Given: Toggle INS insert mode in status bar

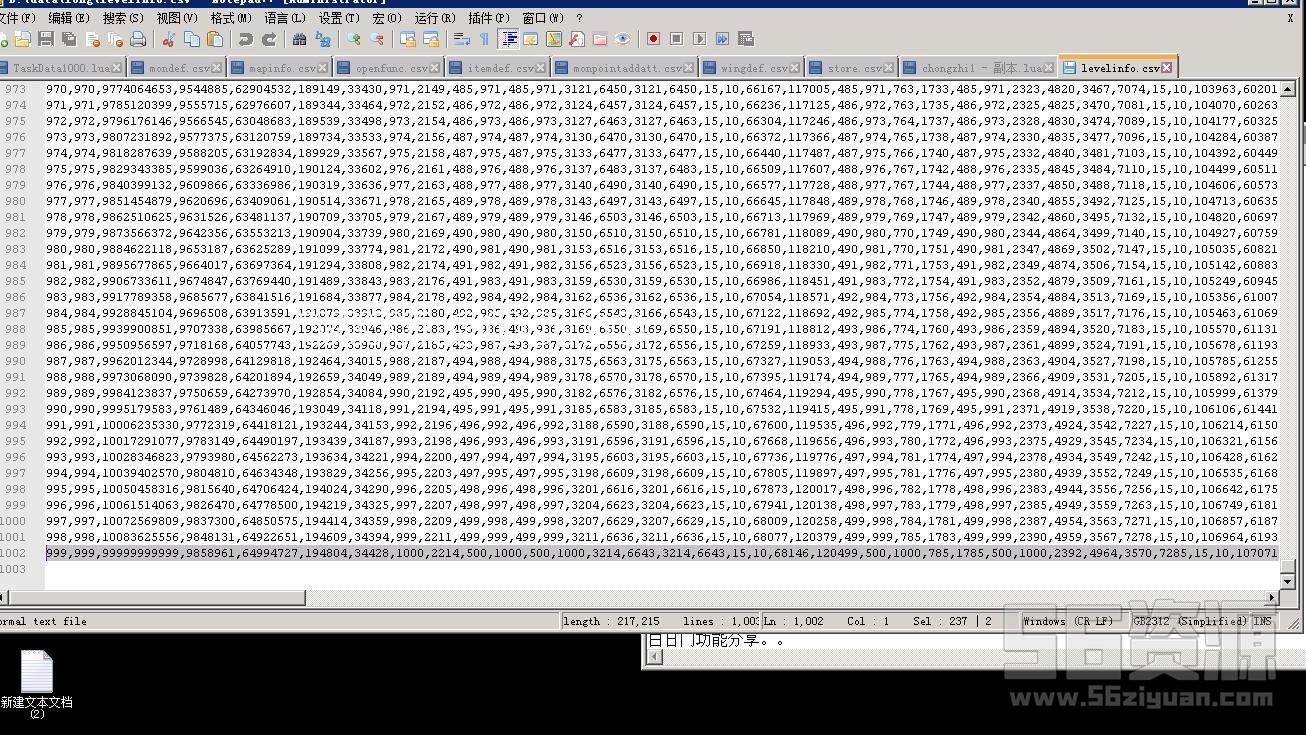Looking at the screenshot, I should [x=1262, y=621].
